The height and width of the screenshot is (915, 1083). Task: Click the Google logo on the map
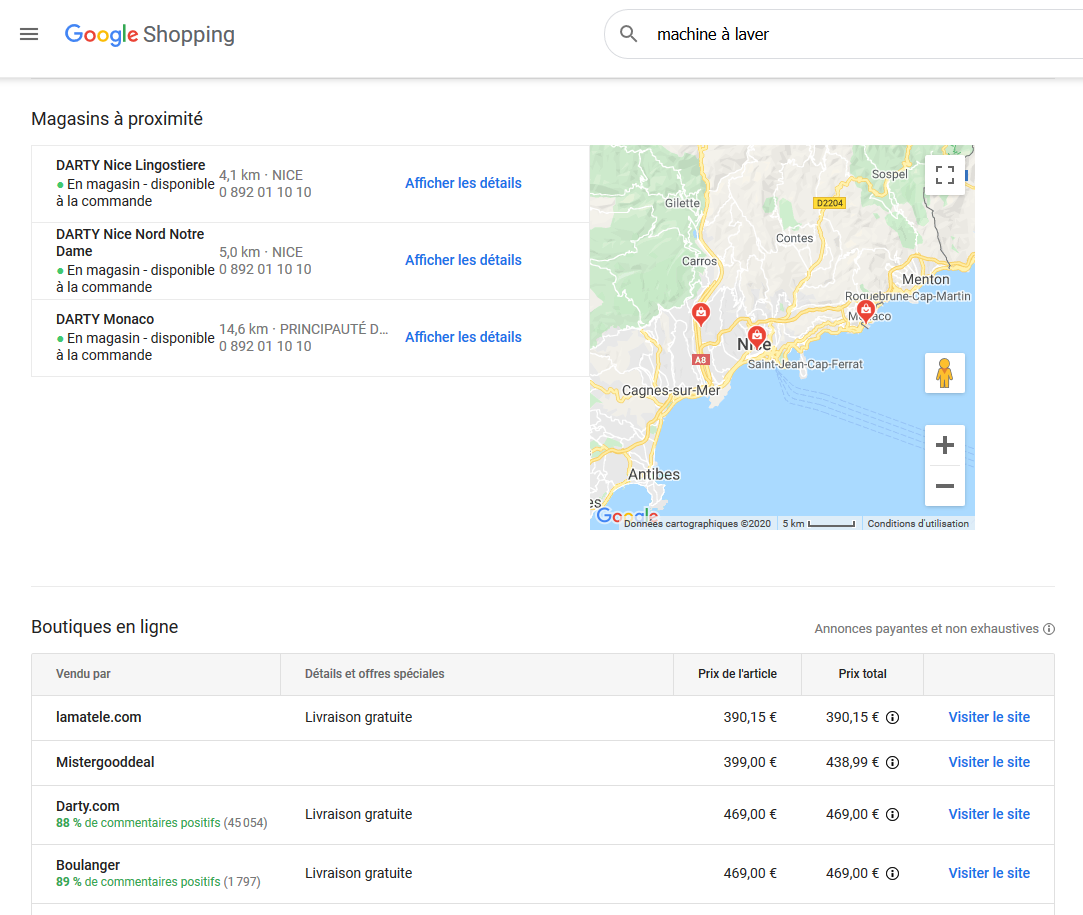[x=626, y=515]
